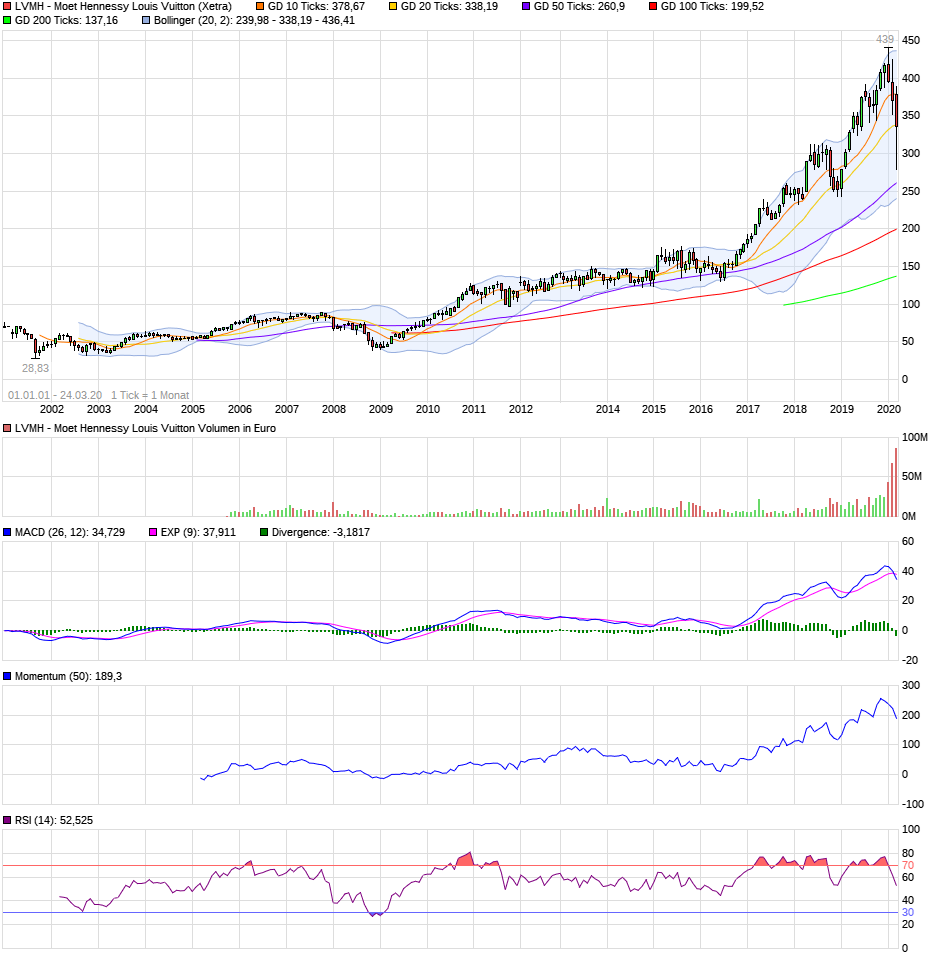Click the blue 30 RSI oversold level label
This screenshot has width=940, height=958.
point(908,913)
